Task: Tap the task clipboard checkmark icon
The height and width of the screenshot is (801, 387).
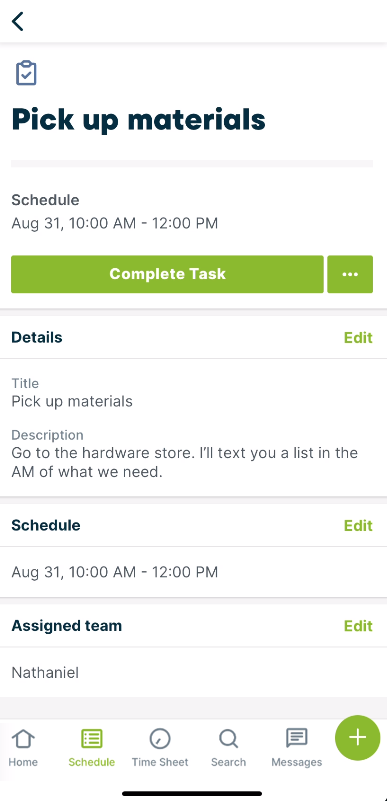Action: pos(26,73)
